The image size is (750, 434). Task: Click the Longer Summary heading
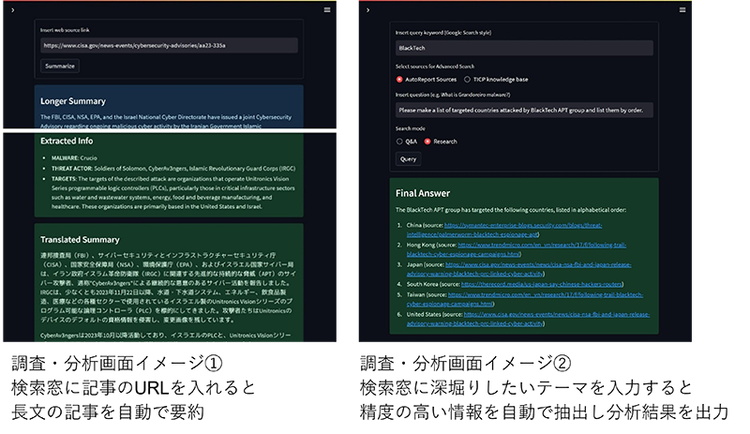click(73, 101)
